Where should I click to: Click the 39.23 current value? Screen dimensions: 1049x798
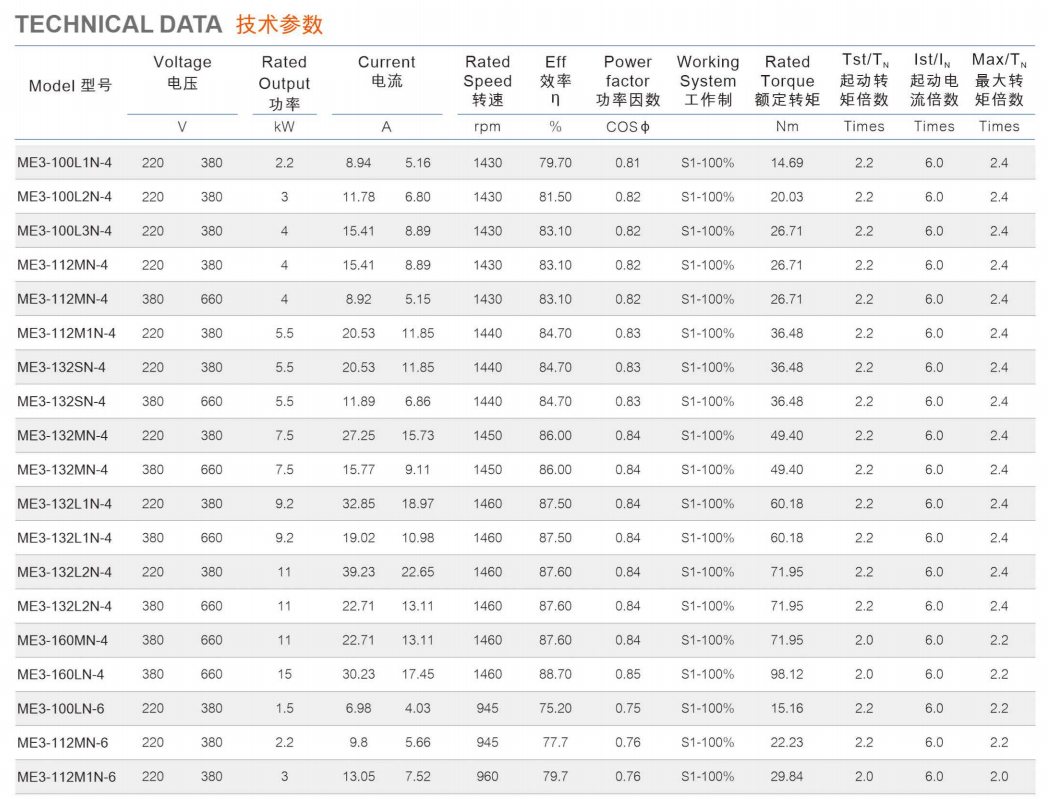[x=359, y=572]
